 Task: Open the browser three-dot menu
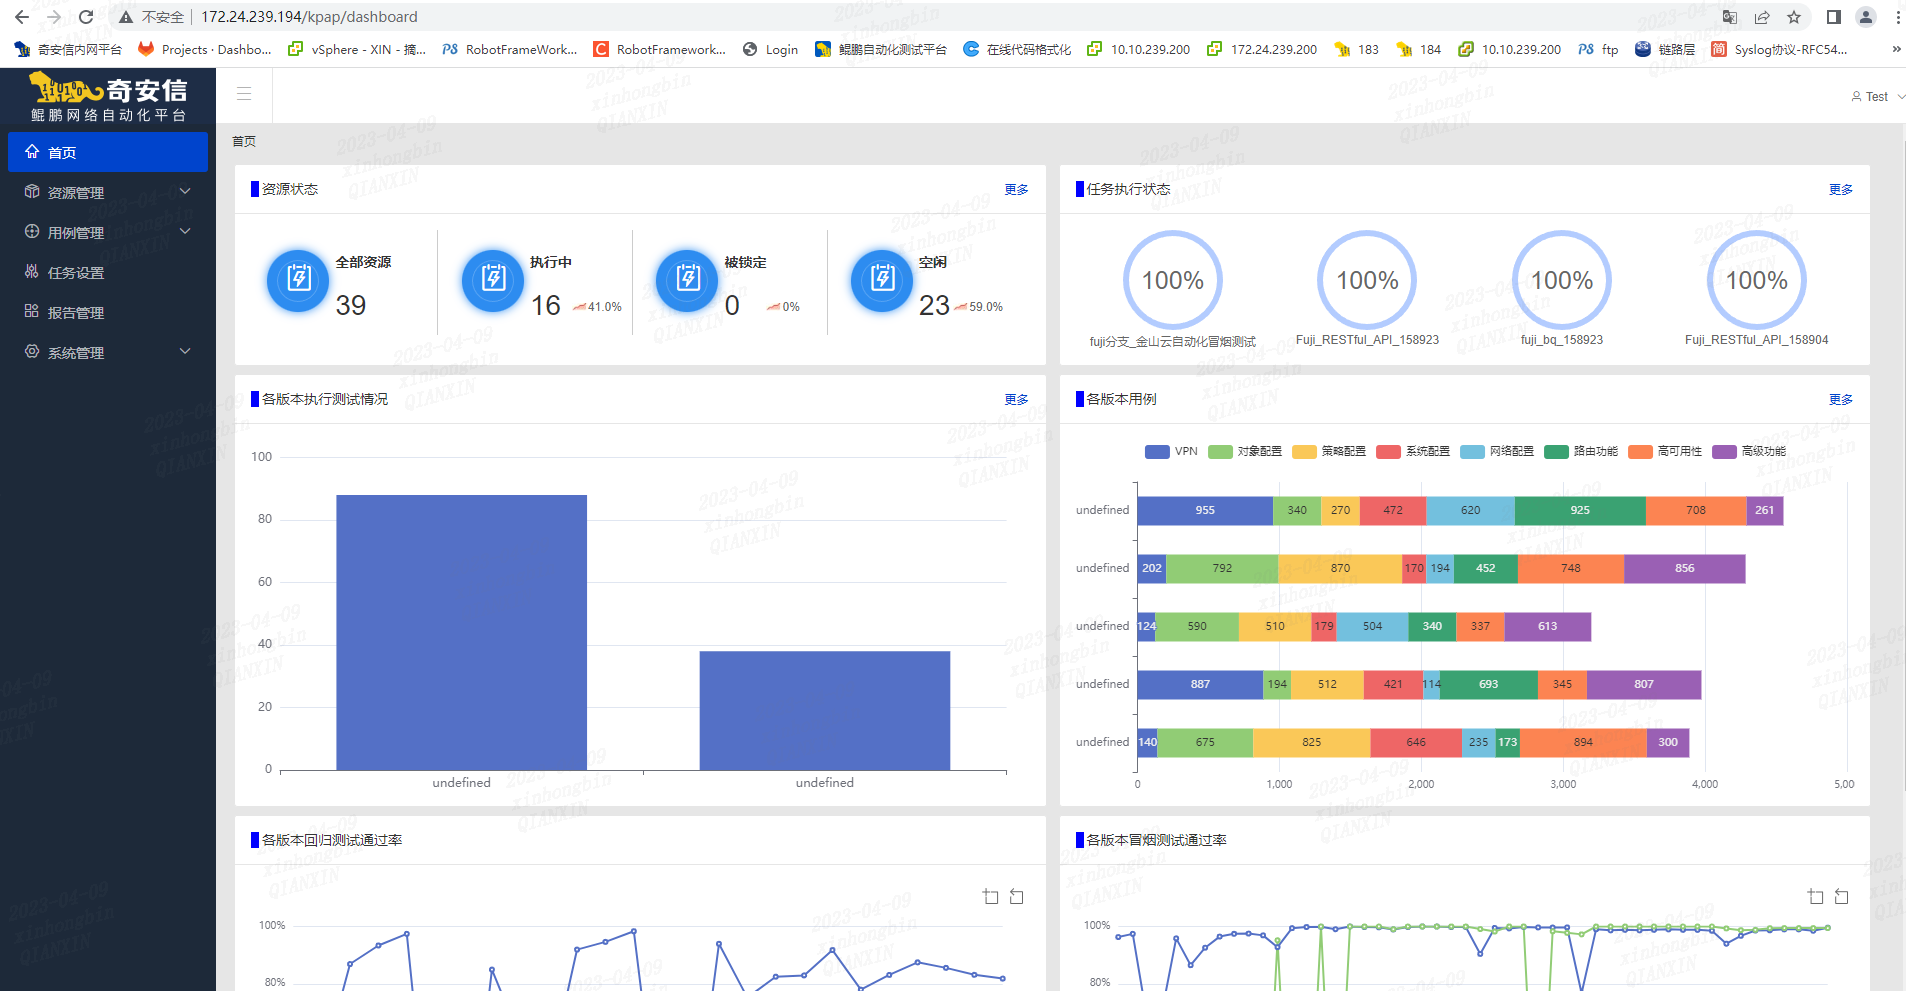point(1897,17)
